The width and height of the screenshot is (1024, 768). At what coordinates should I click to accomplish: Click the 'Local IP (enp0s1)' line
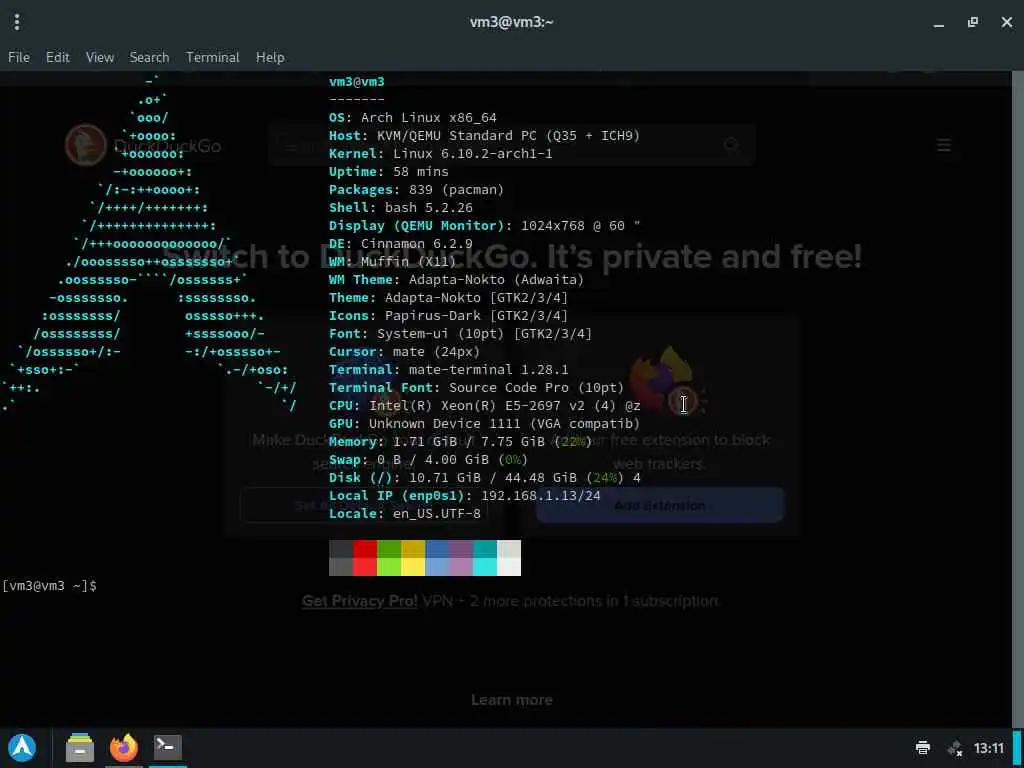pyautogui.click(x=465, y=496)
